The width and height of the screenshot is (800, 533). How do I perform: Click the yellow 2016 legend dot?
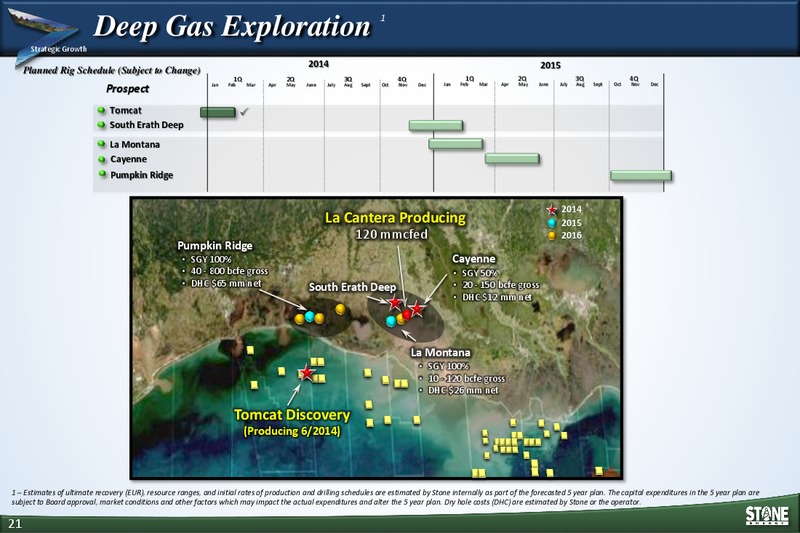(x=552, y=236)
